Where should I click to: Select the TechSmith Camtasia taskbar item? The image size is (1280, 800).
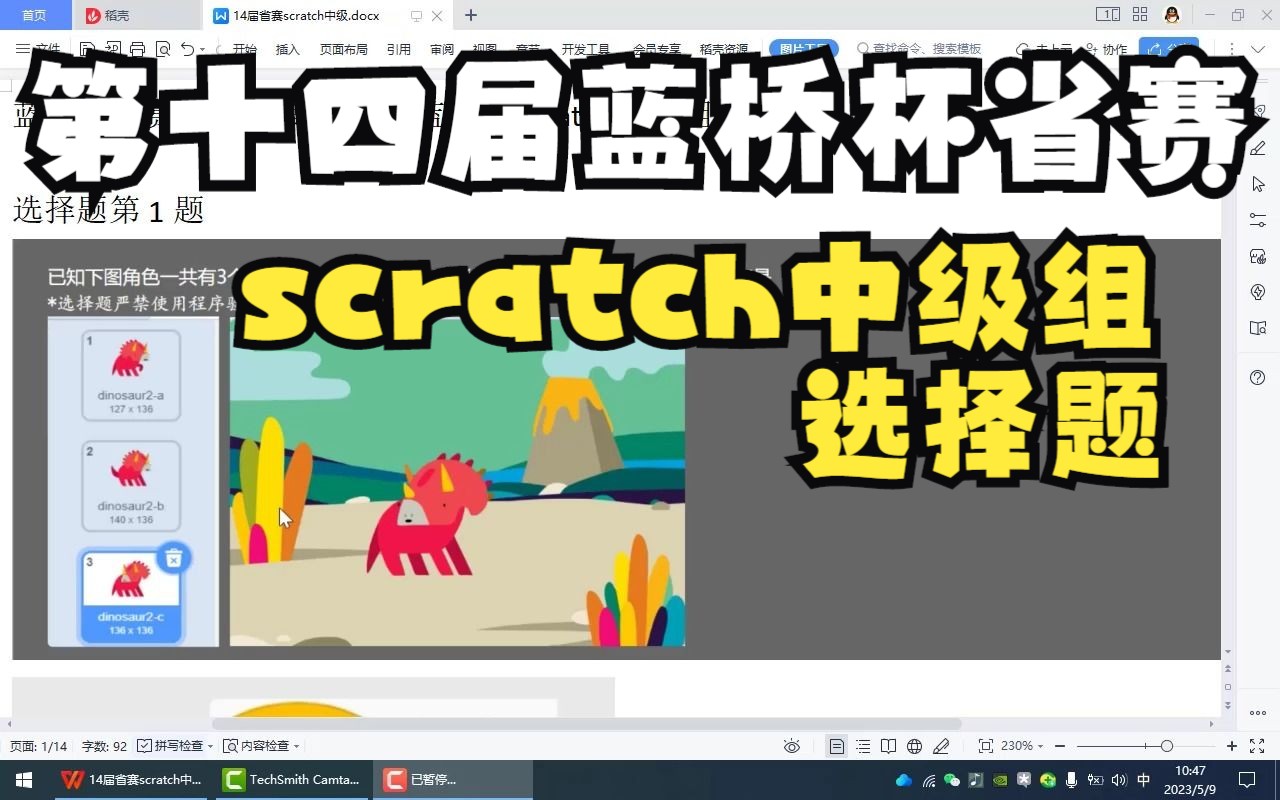[292, 779]
